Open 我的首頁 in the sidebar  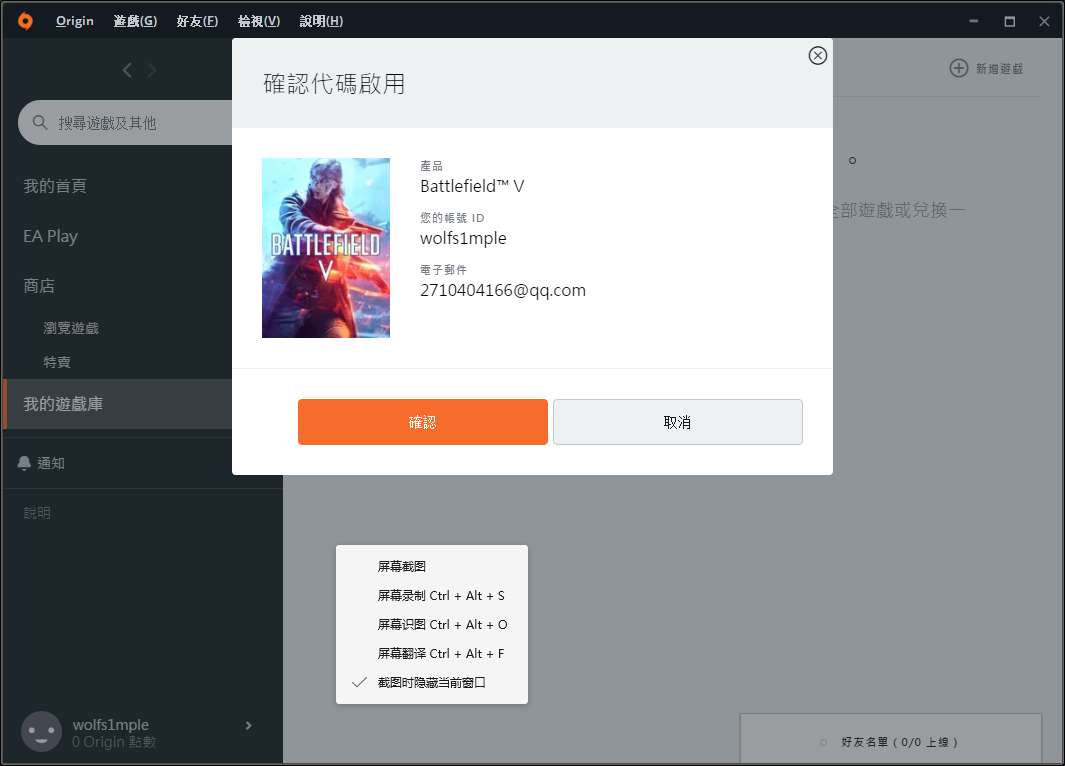(55, 186)
